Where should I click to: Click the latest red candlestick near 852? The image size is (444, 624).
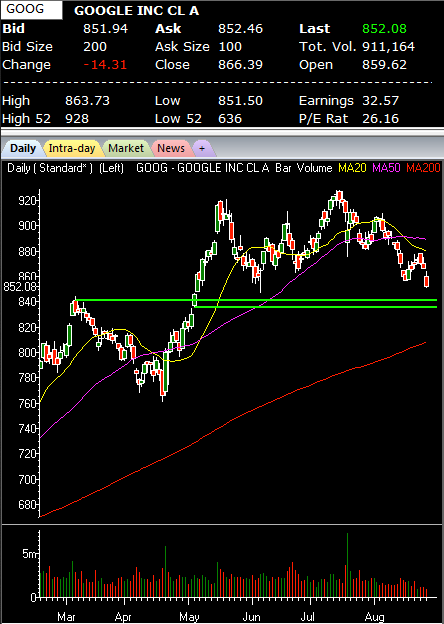tap(427, 281)
